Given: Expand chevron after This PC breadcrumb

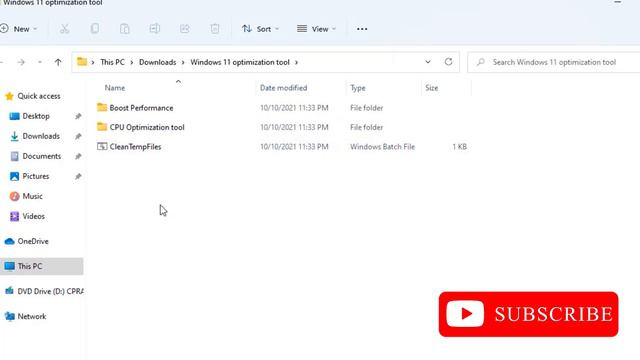Looking at the screenshot, I should pyautogui.click(x=132, y=62).
